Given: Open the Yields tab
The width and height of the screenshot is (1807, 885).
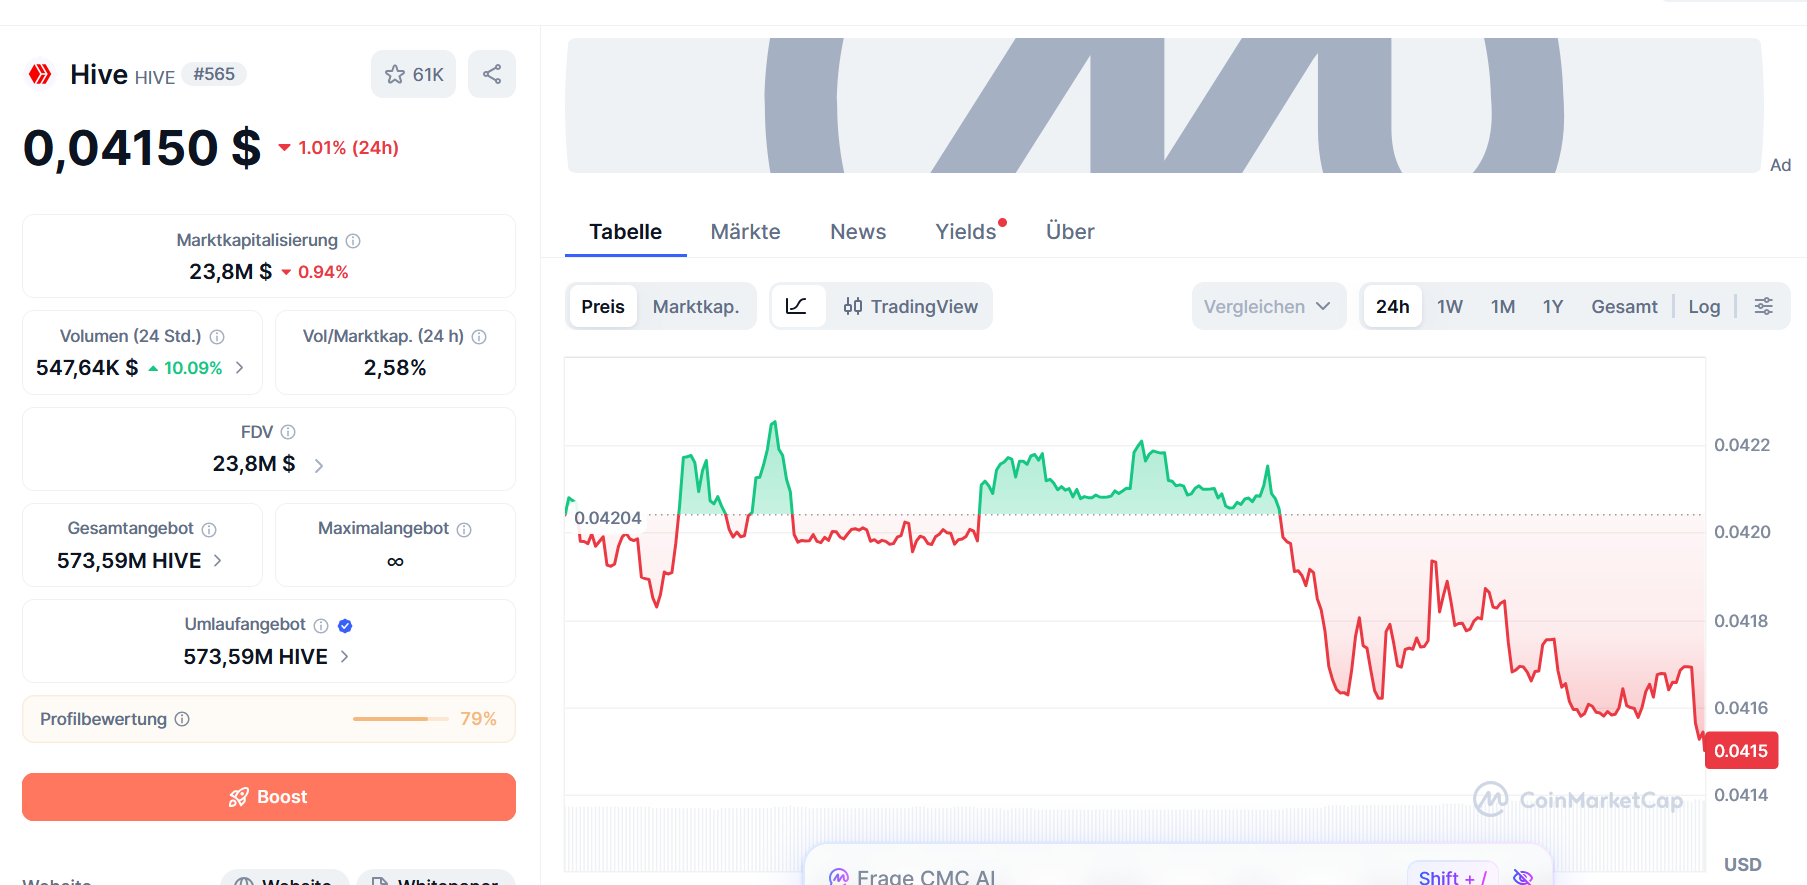Looking at the screenshot, I should [966, 232].
